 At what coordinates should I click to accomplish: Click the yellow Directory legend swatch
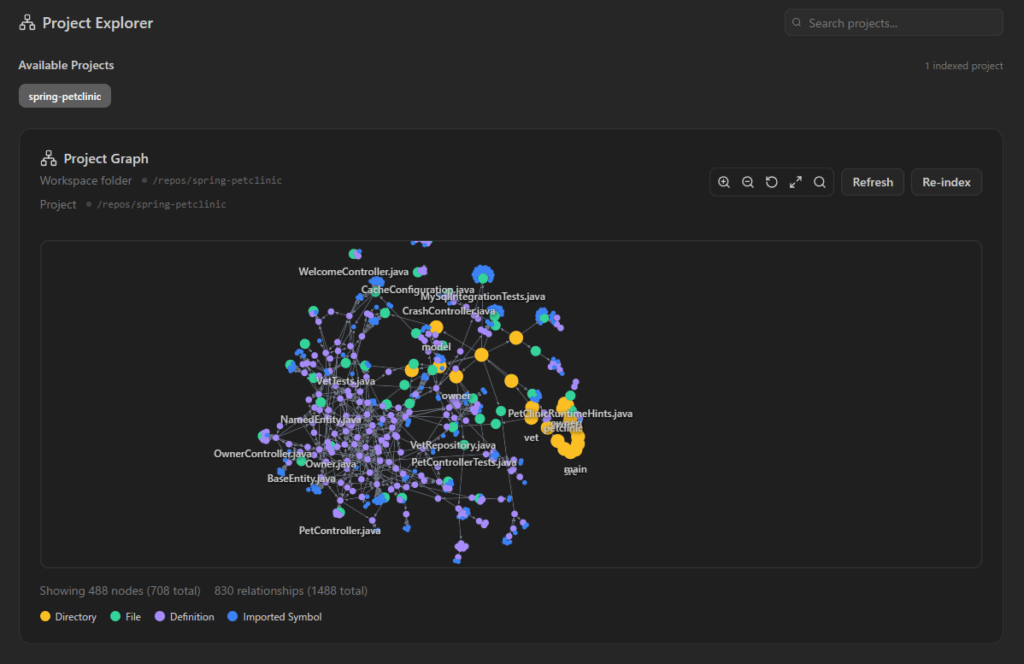point(45,617)
